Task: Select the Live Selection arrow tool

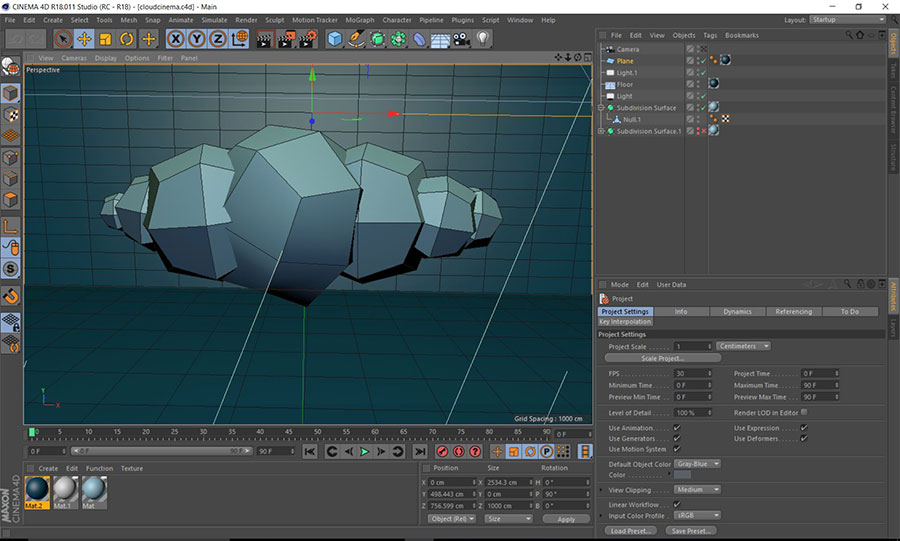Action: (63, 39)
